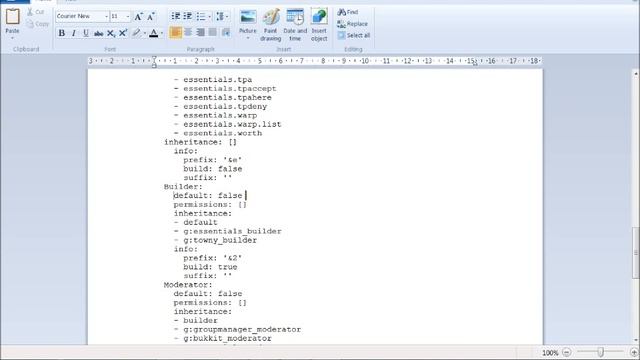This screenshot has width=640, height=360.
Task: Click the Copy button
Action: (38, 24)
